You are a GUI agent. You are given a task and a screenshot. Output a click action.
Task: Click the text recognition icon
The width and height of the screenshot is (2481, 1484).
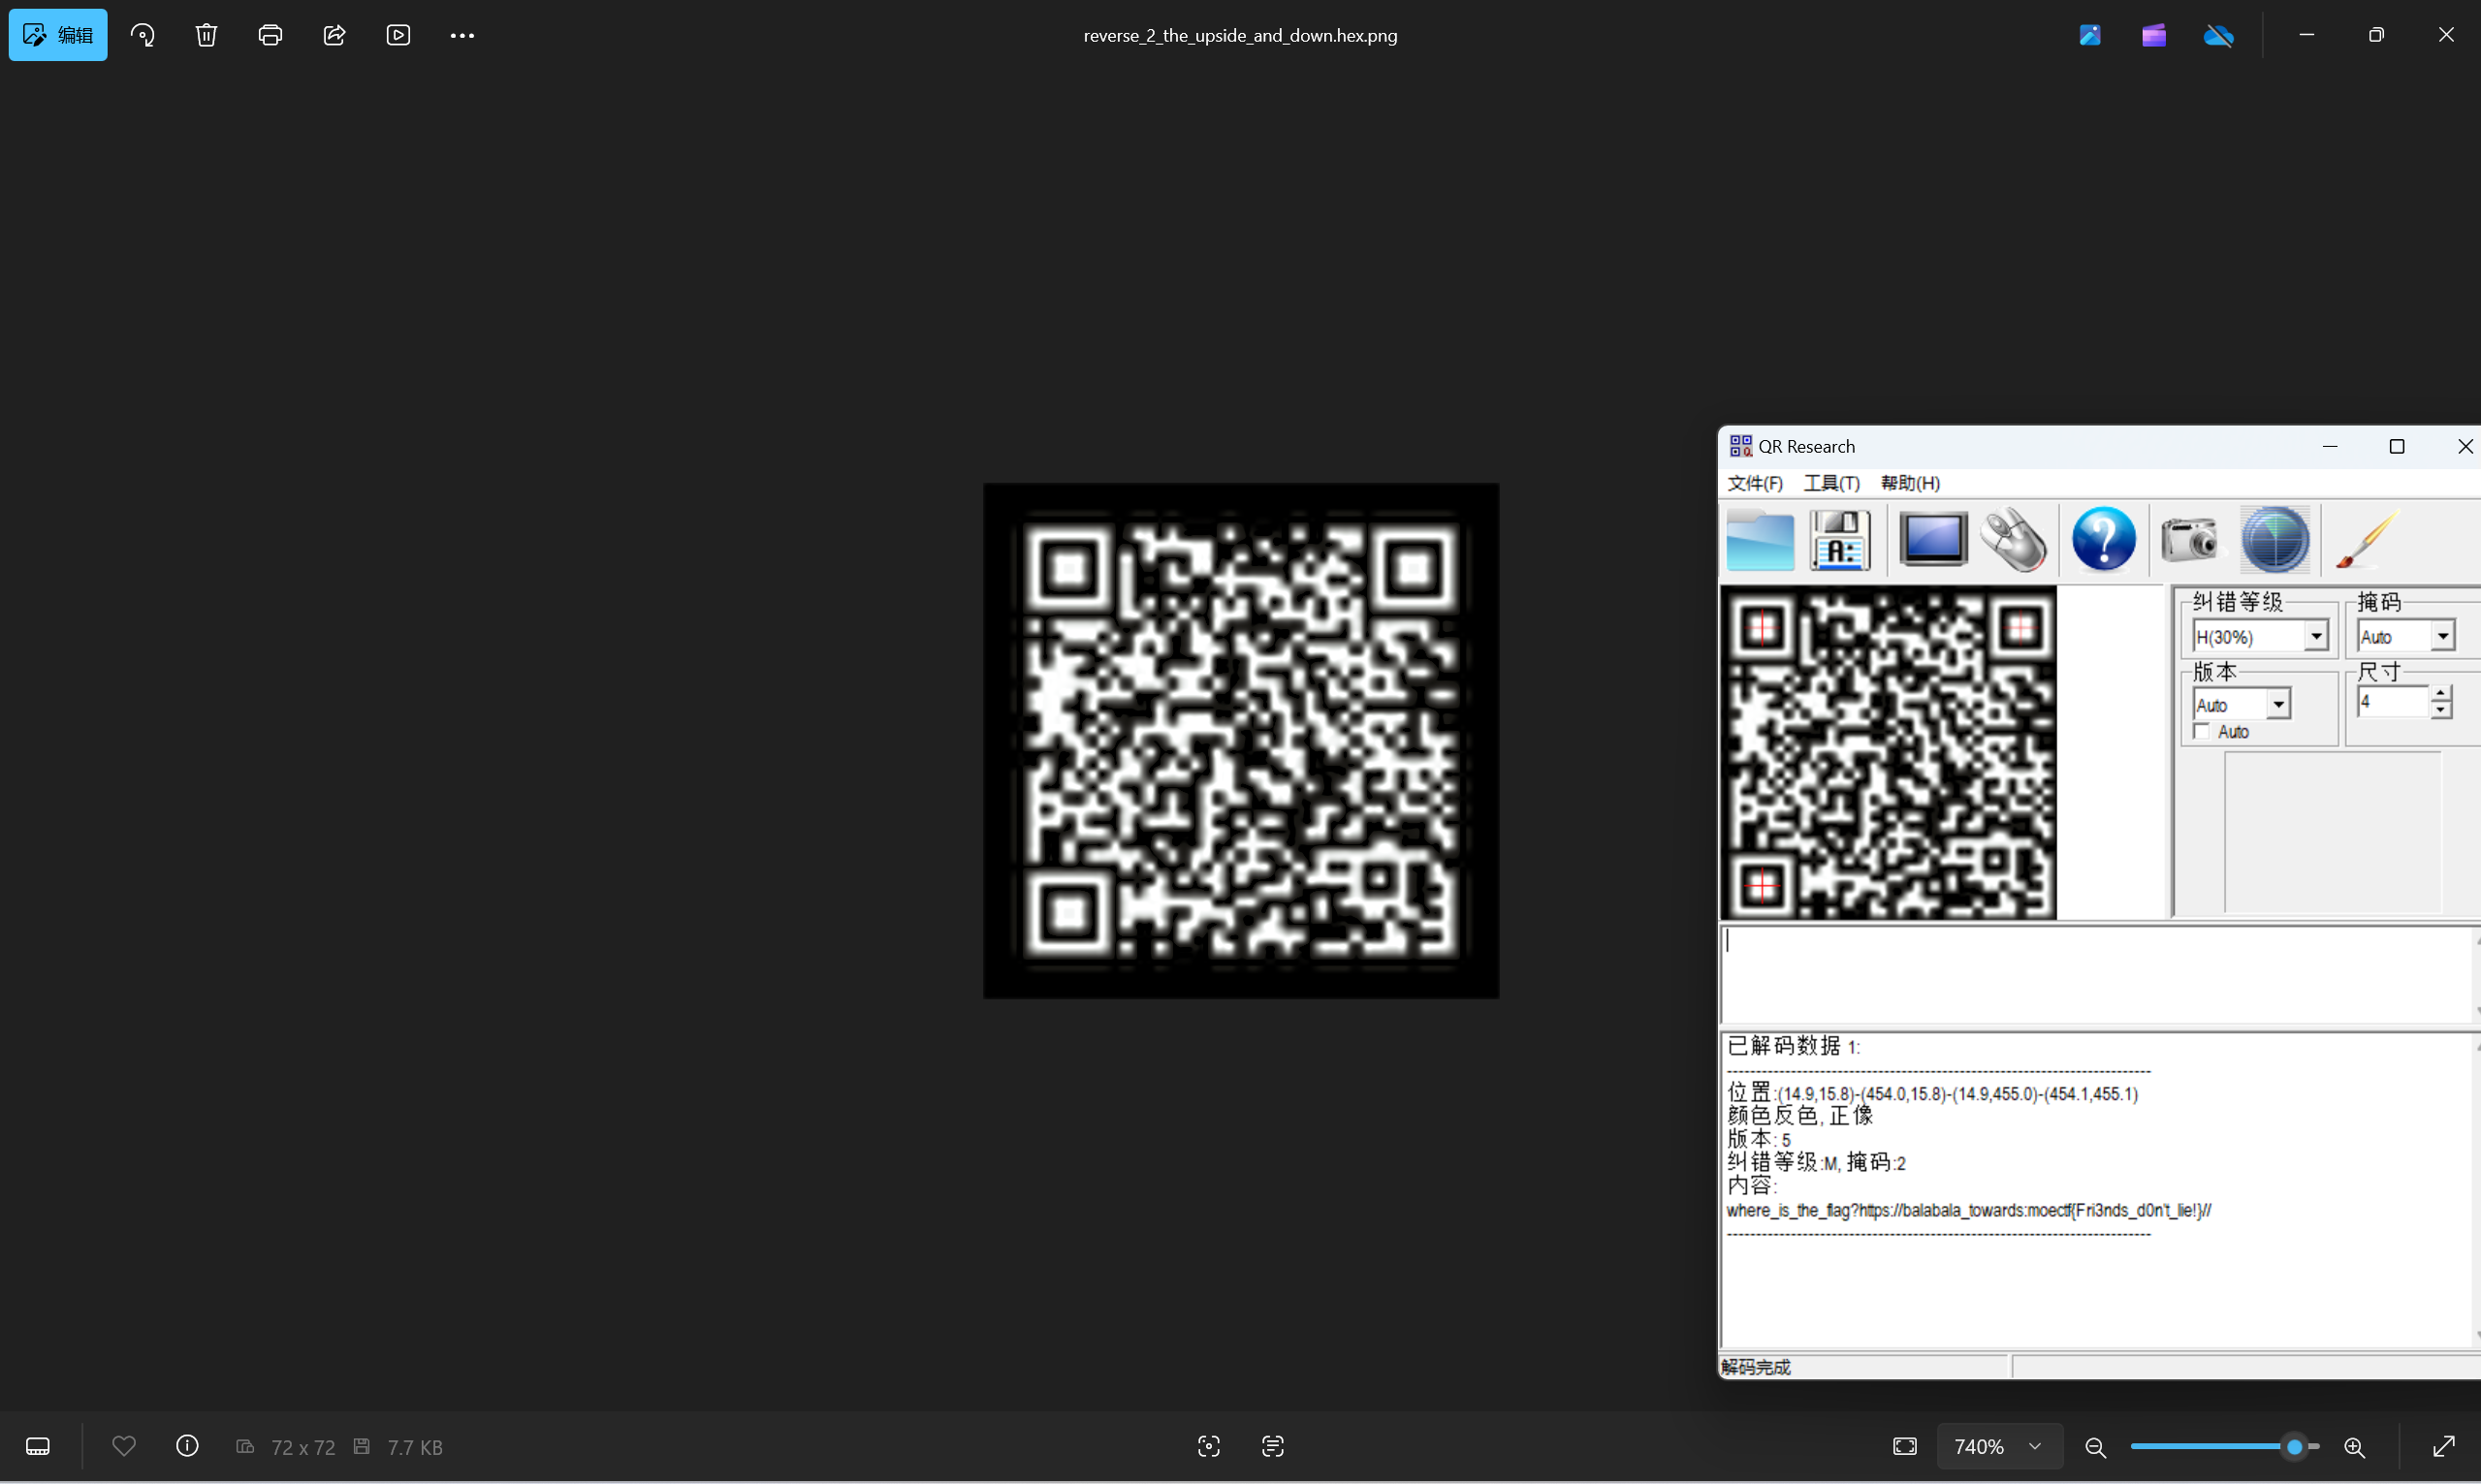[x=1273, y=1446]
